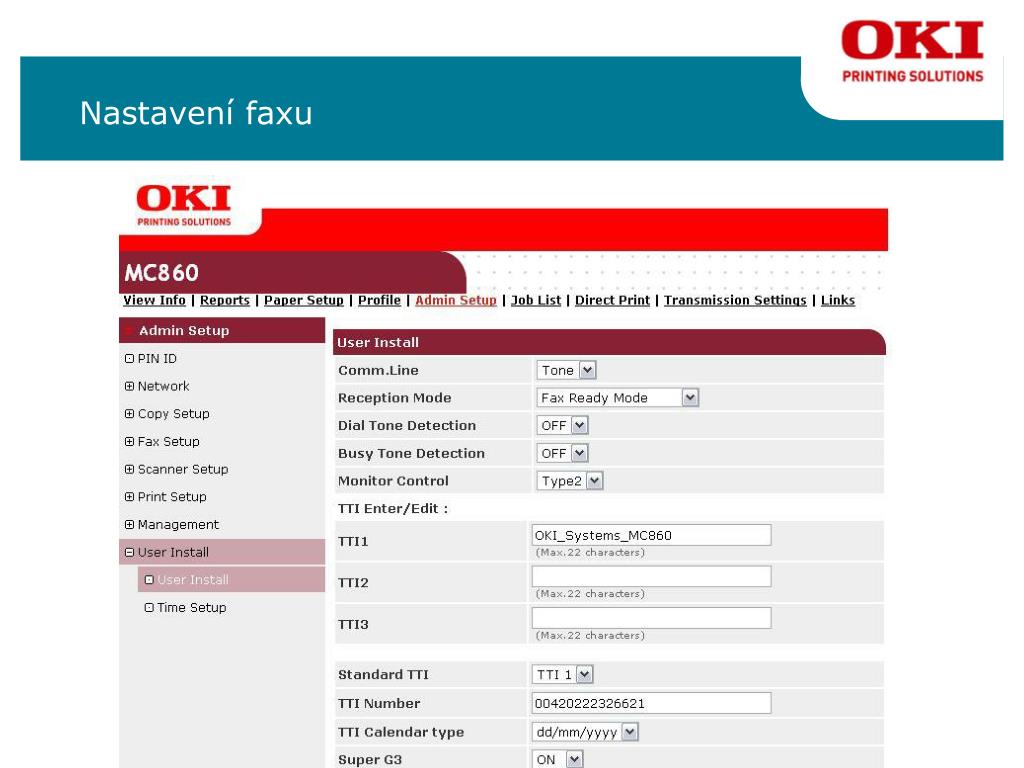
Task: Select Management in sidebar
Action: pos(178,524)
